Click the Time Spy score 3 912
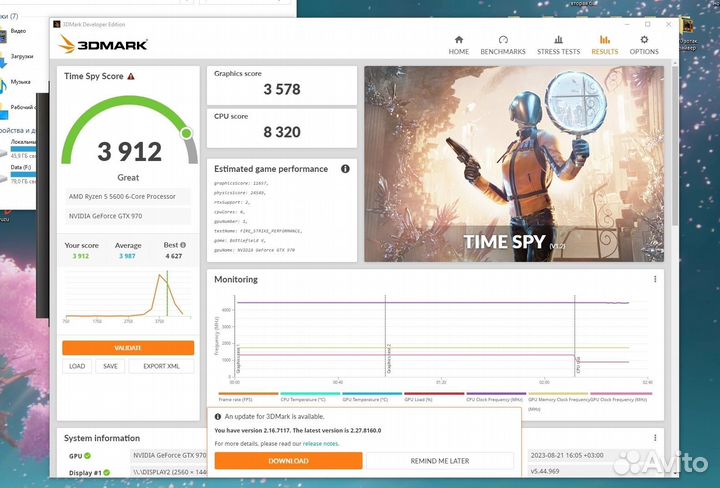 129,151
